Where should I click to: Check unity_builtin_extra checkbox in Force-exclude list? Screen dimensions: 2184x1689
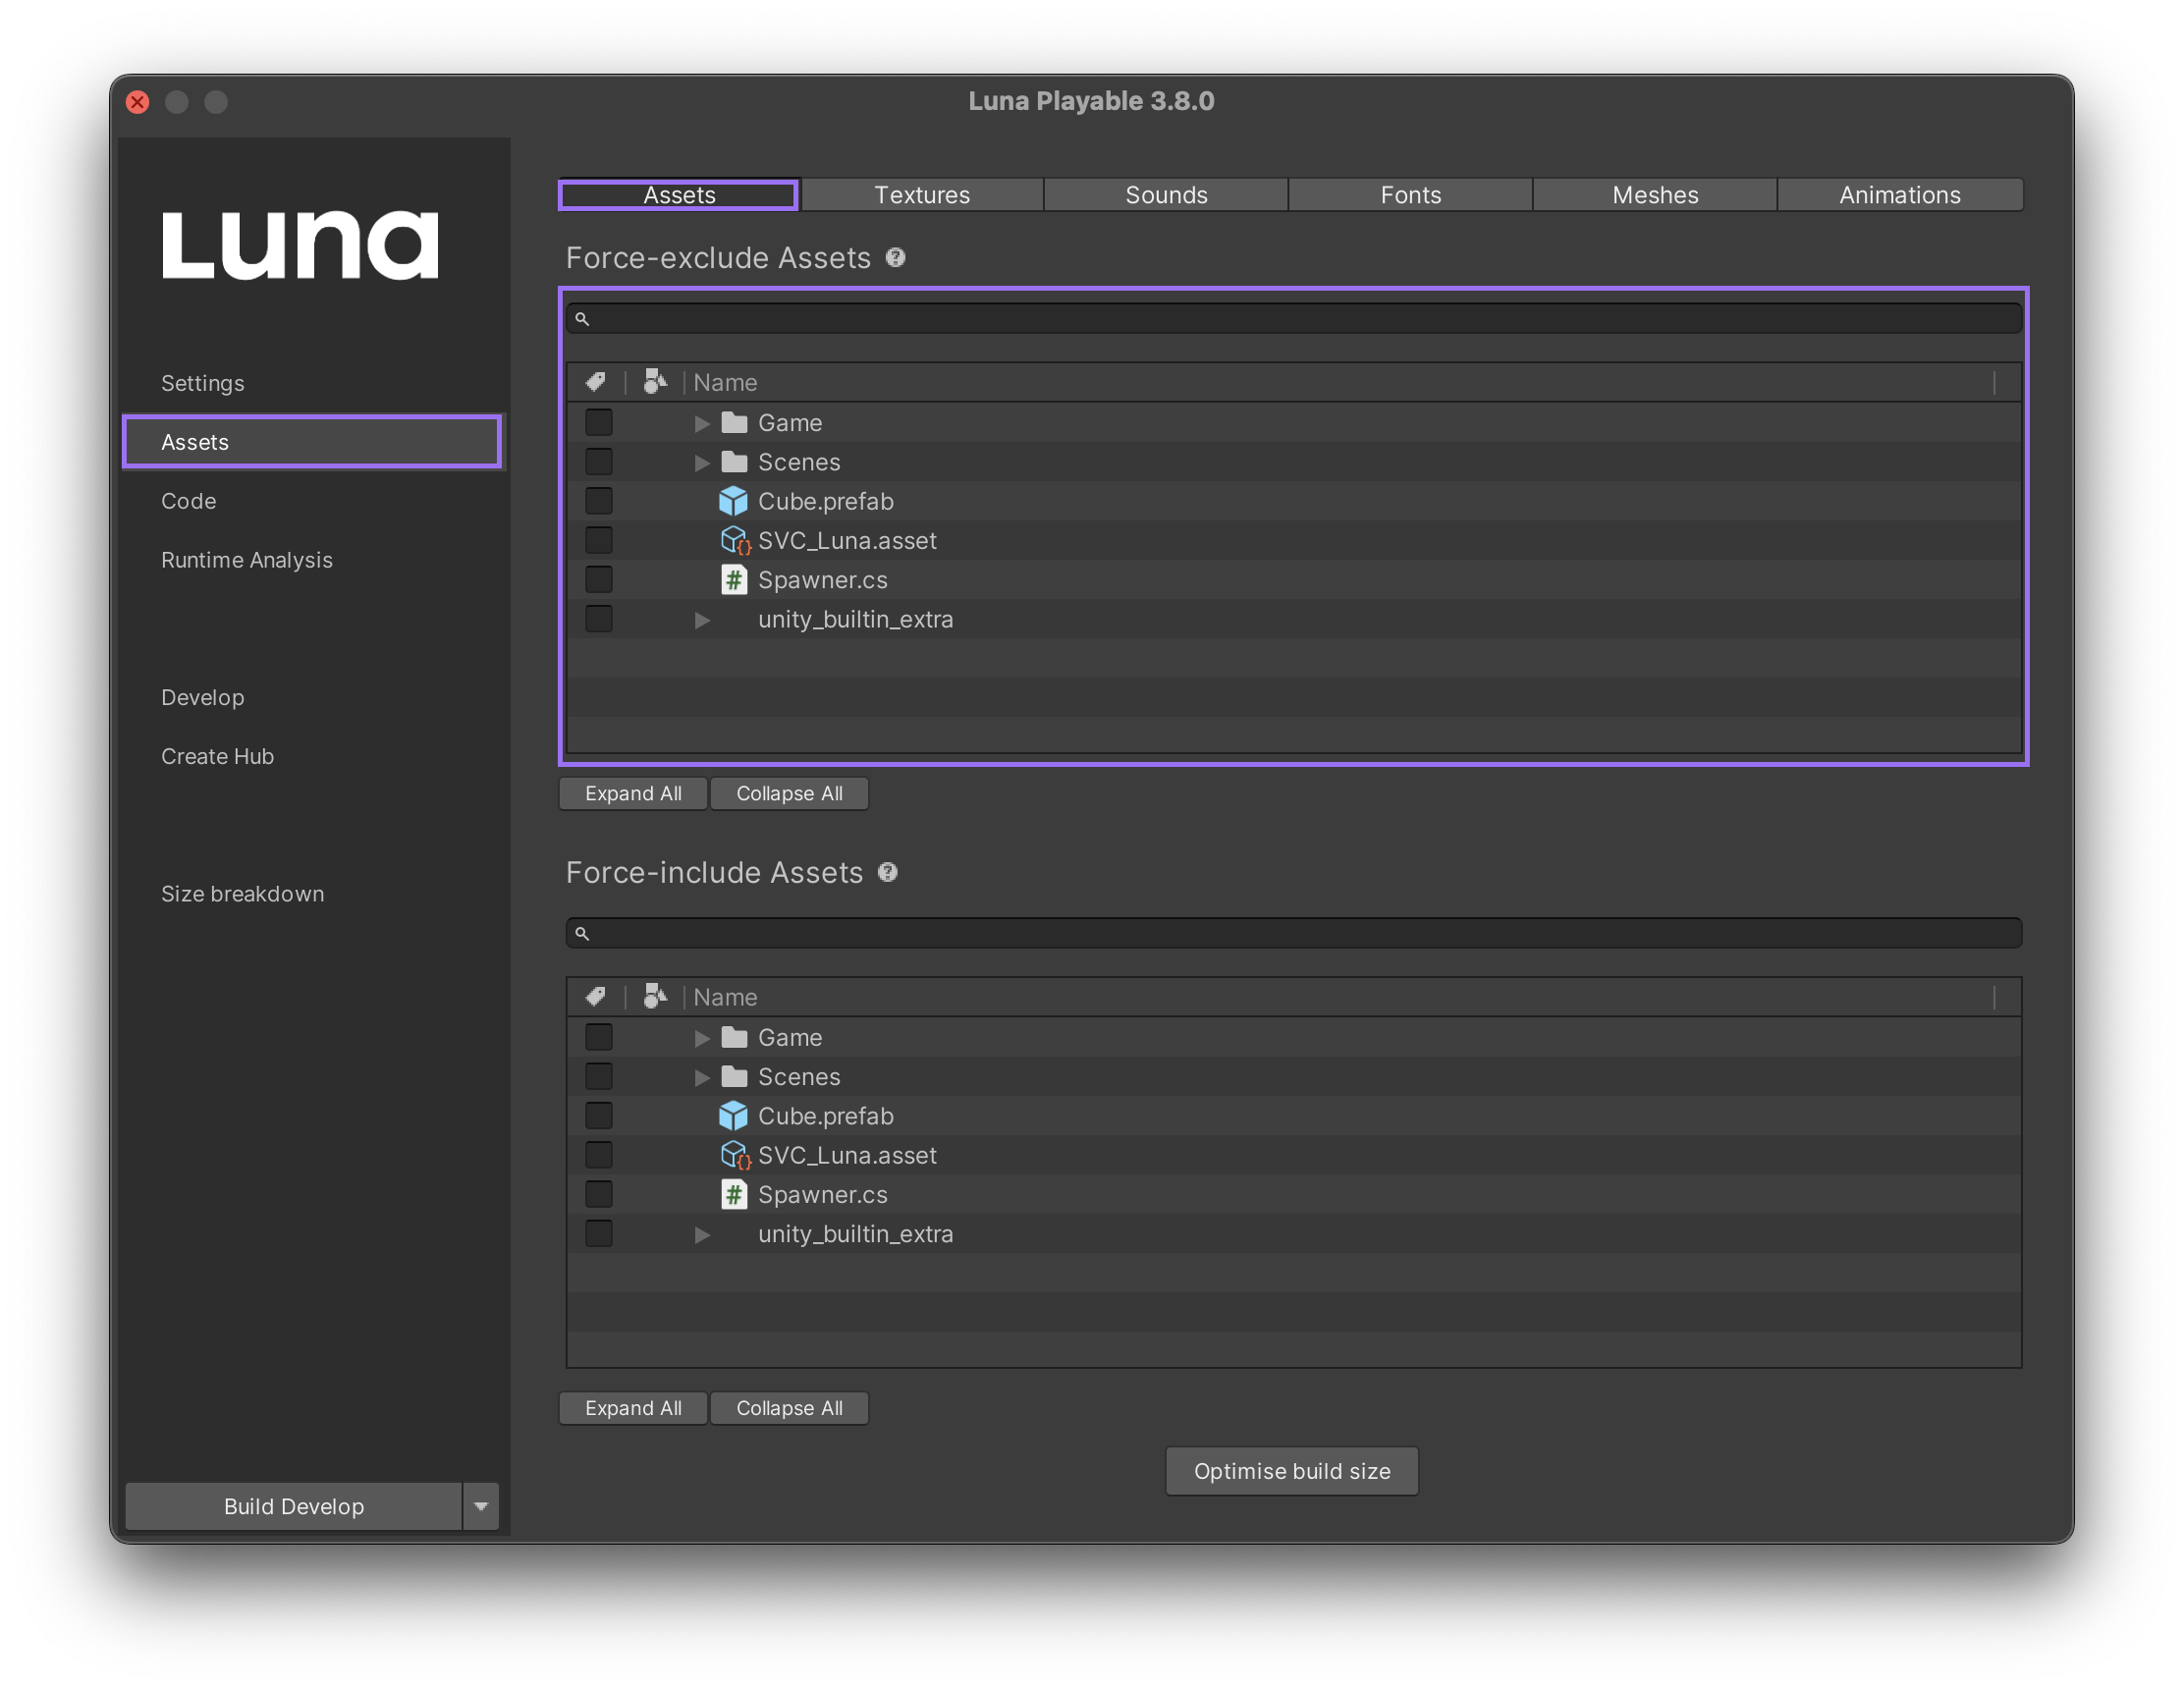point(599,619)
